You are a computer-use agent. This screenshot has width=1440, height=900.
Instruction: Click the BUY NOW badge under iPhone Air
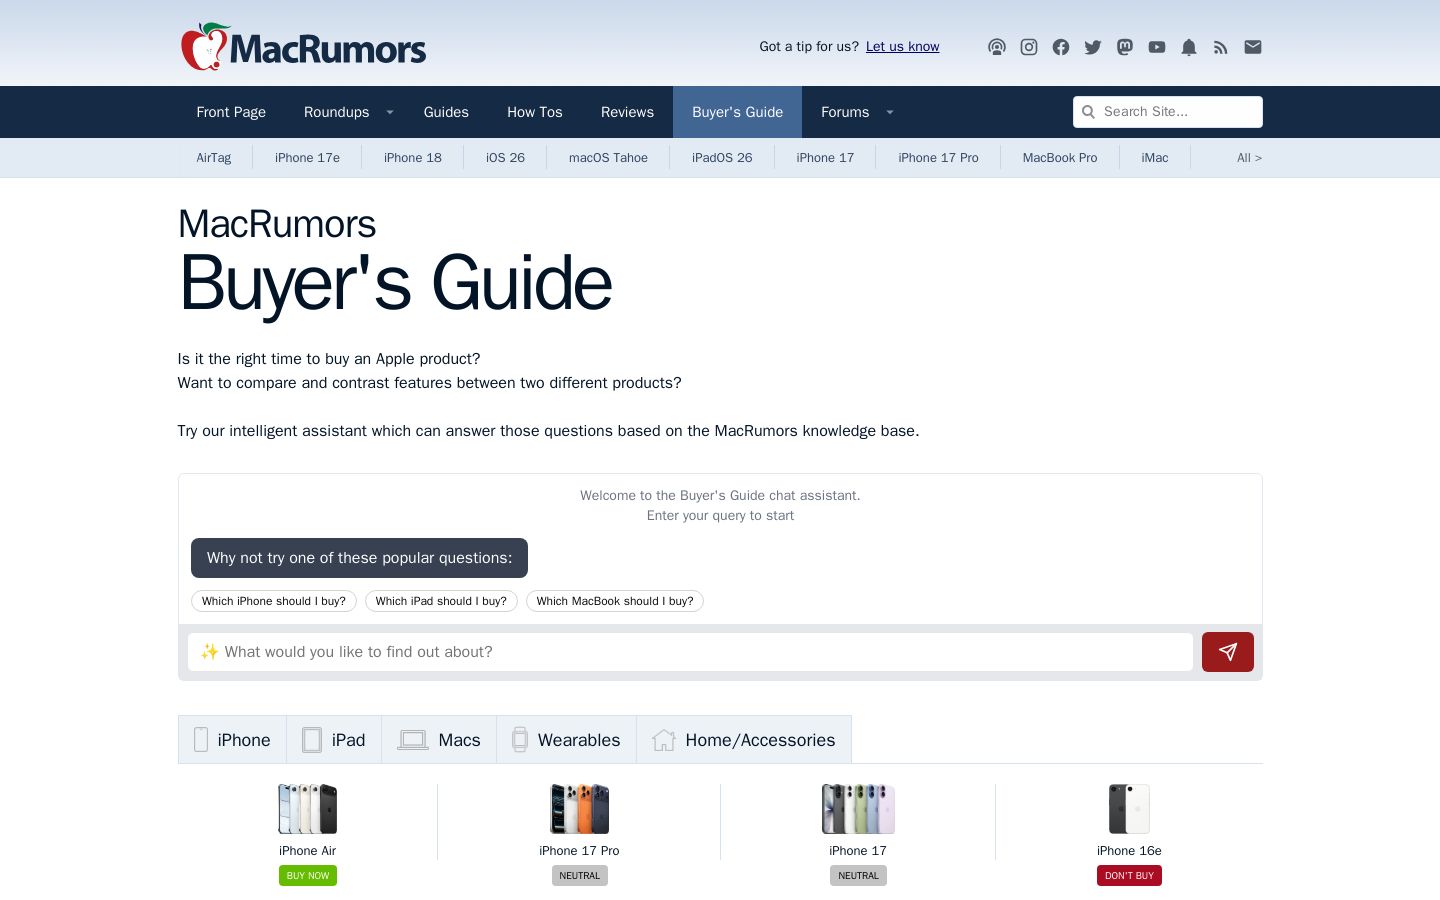(x=308, y=876)
